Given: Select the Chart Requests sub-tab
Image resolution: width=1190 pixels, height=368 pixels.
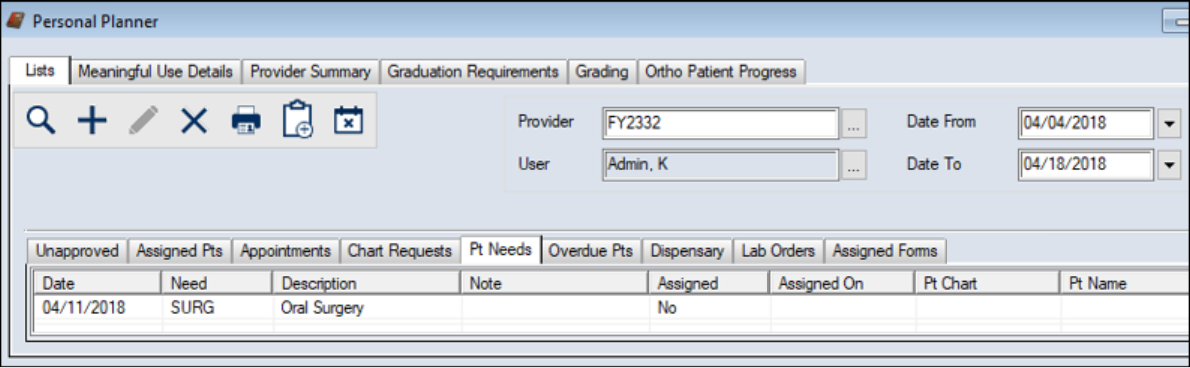Looking at the screenshot, I should [400, 251].
